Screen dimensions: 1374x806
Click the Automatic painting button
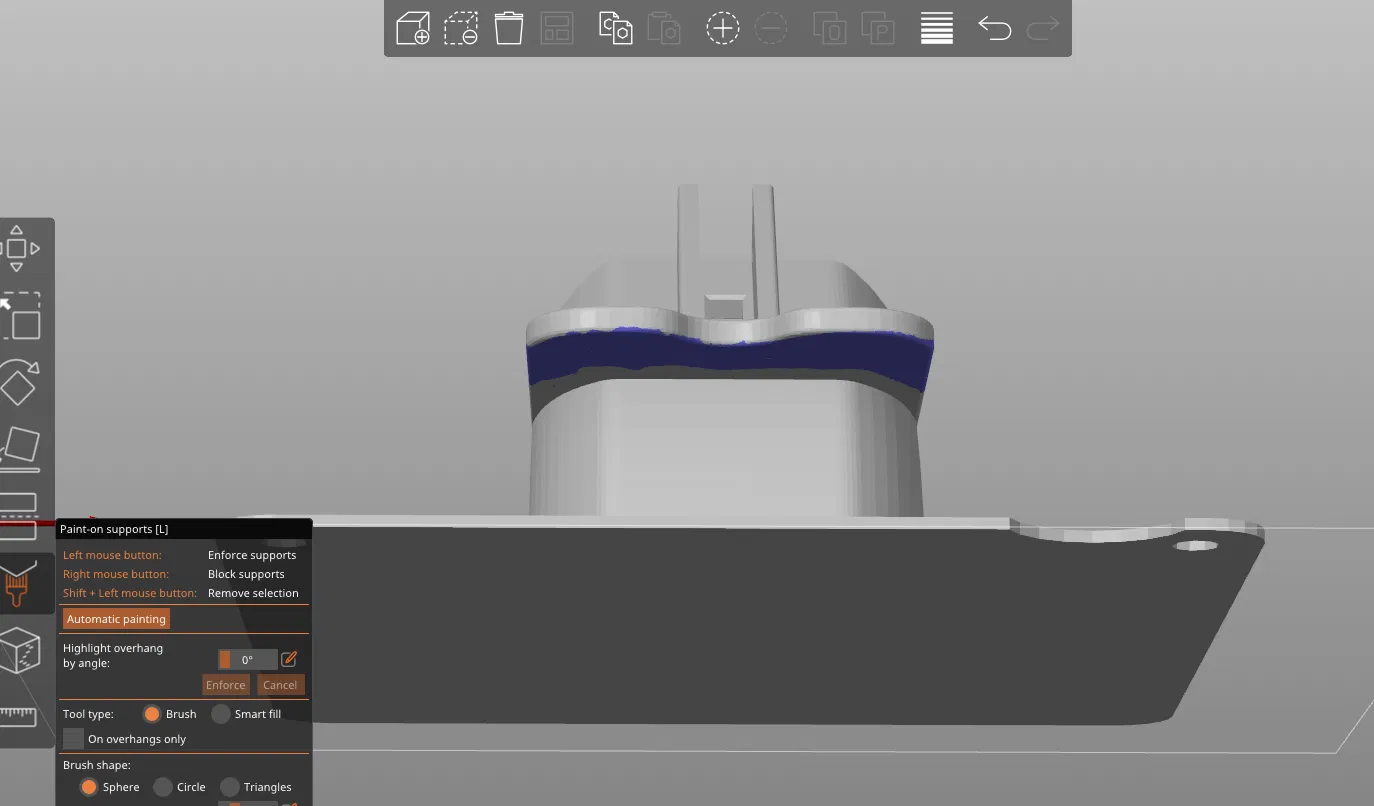[x=116, y=619]
